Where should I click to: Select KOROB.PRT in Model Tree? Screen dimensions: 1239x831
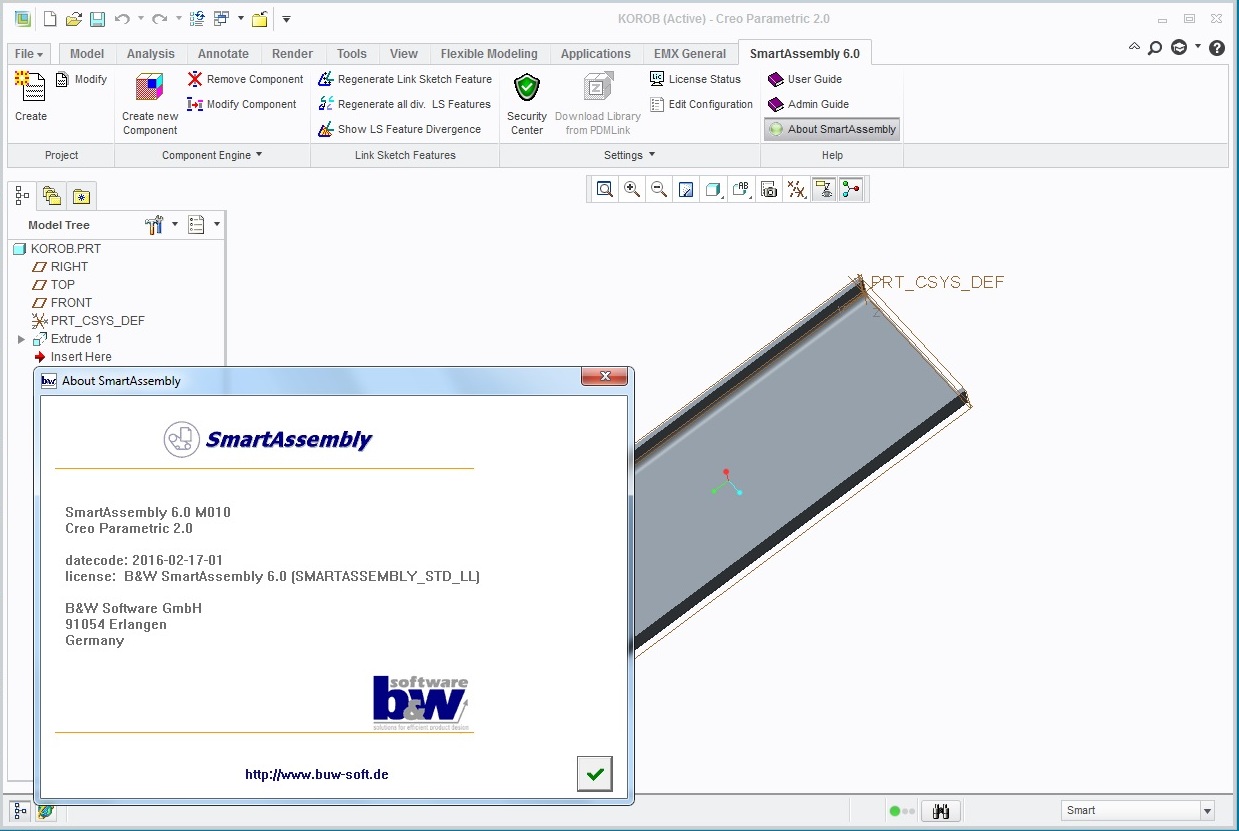[56, 249]
